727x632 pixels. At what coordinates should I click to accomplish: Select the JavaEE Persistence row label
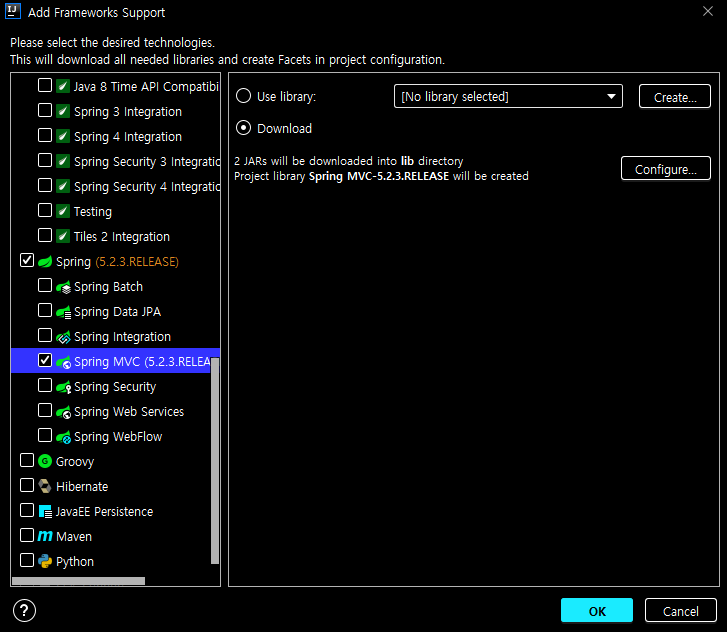(104, 511)
